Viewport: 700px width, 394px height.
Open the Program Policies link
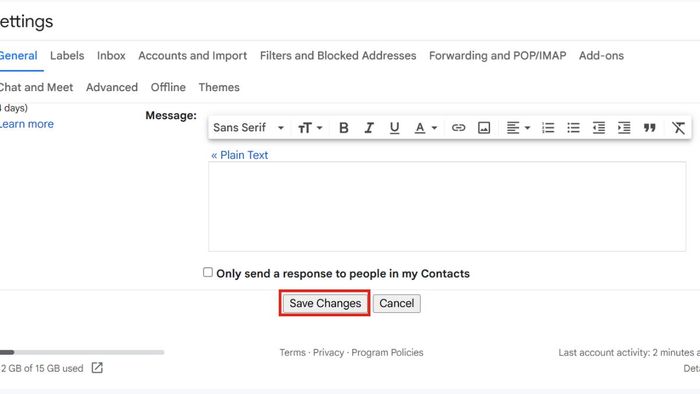pos(387,353)
